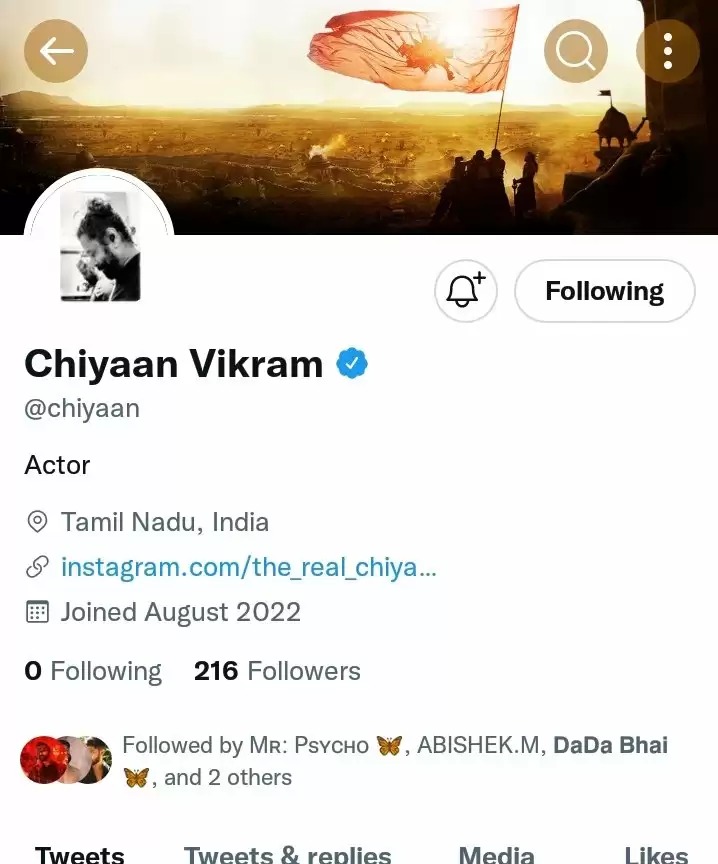
Task: Switch to Tweets & replies tab
Action: point(288,853)
